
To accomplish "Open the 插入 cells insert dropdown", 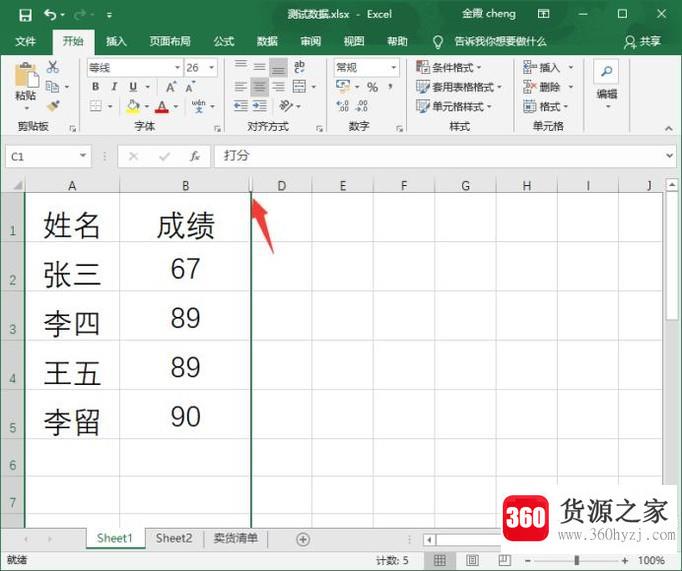I will coord(571,67).
